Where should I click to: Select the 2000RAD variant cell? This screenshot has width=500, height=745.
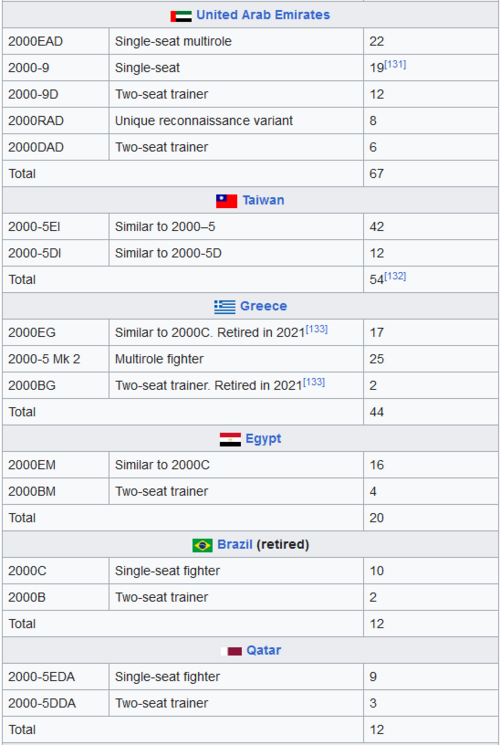coord(56,121)
